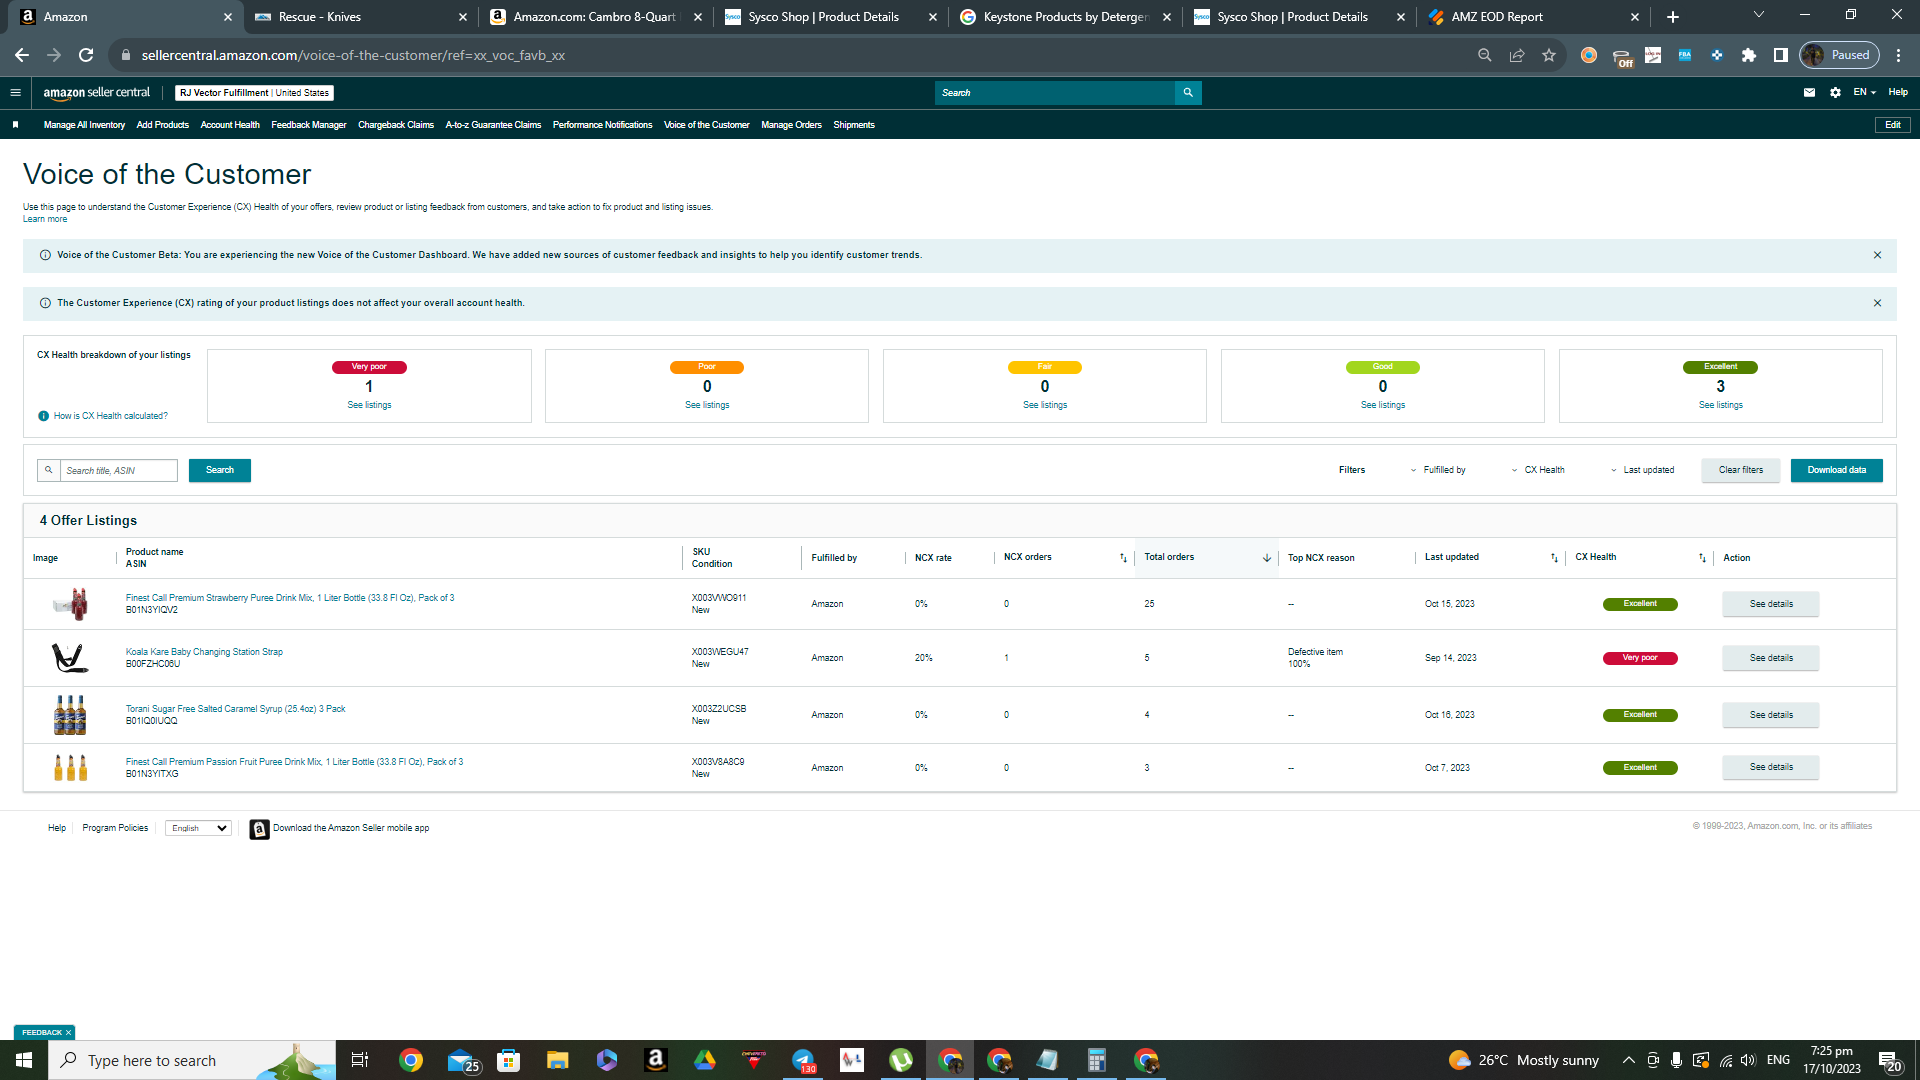The image size is (1920, 1080).
Task: Click the Chrome zoom magnifier icon in address bar
Action: 1485,55
